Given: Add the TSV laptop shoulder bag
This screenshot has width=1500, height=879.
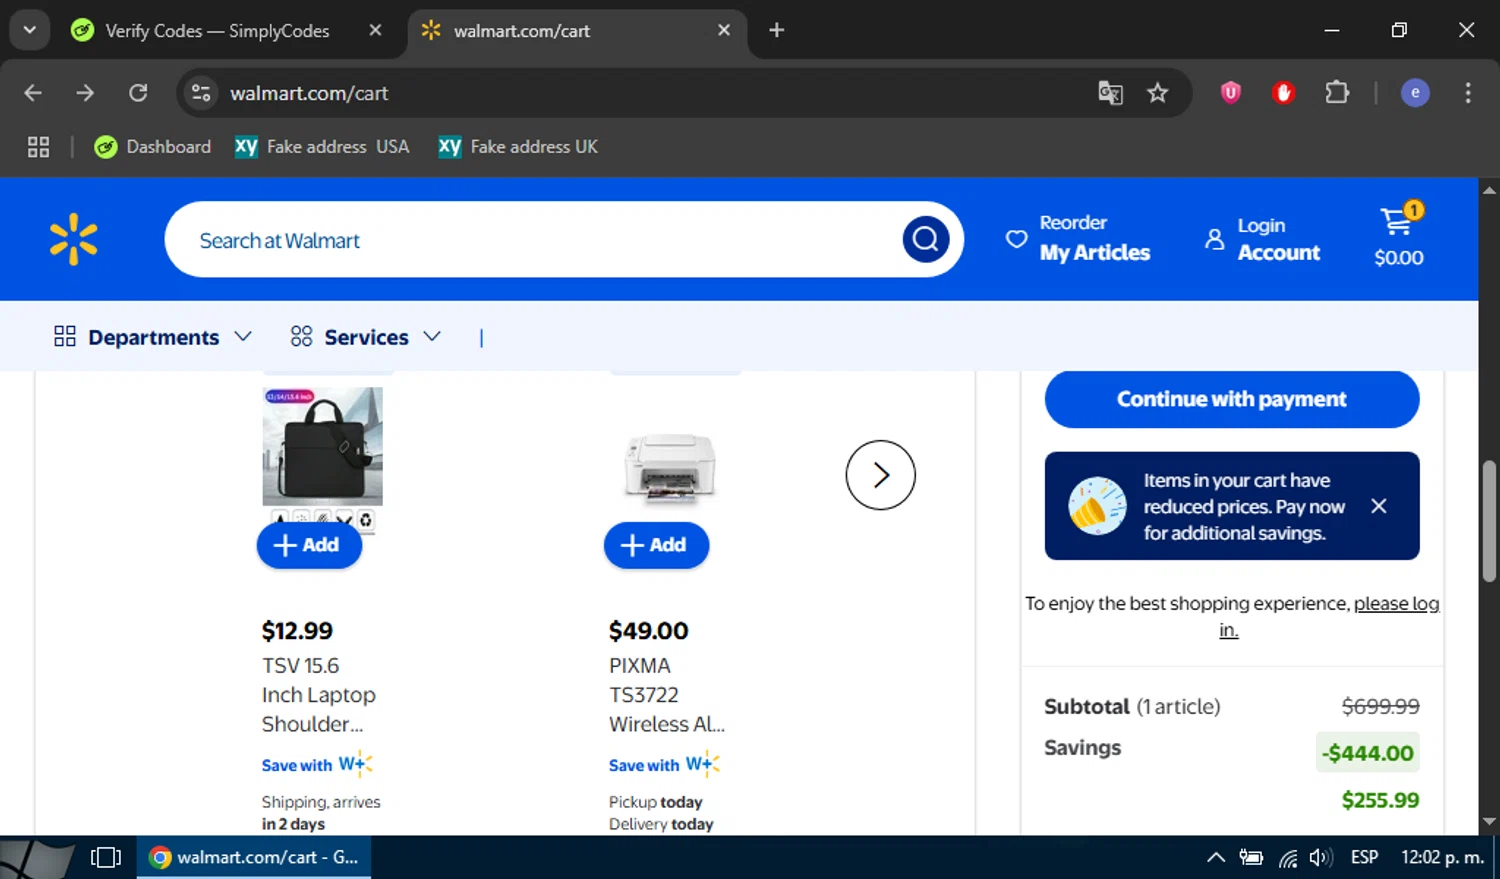Looking at the screenshot, I should click(309, 545).
